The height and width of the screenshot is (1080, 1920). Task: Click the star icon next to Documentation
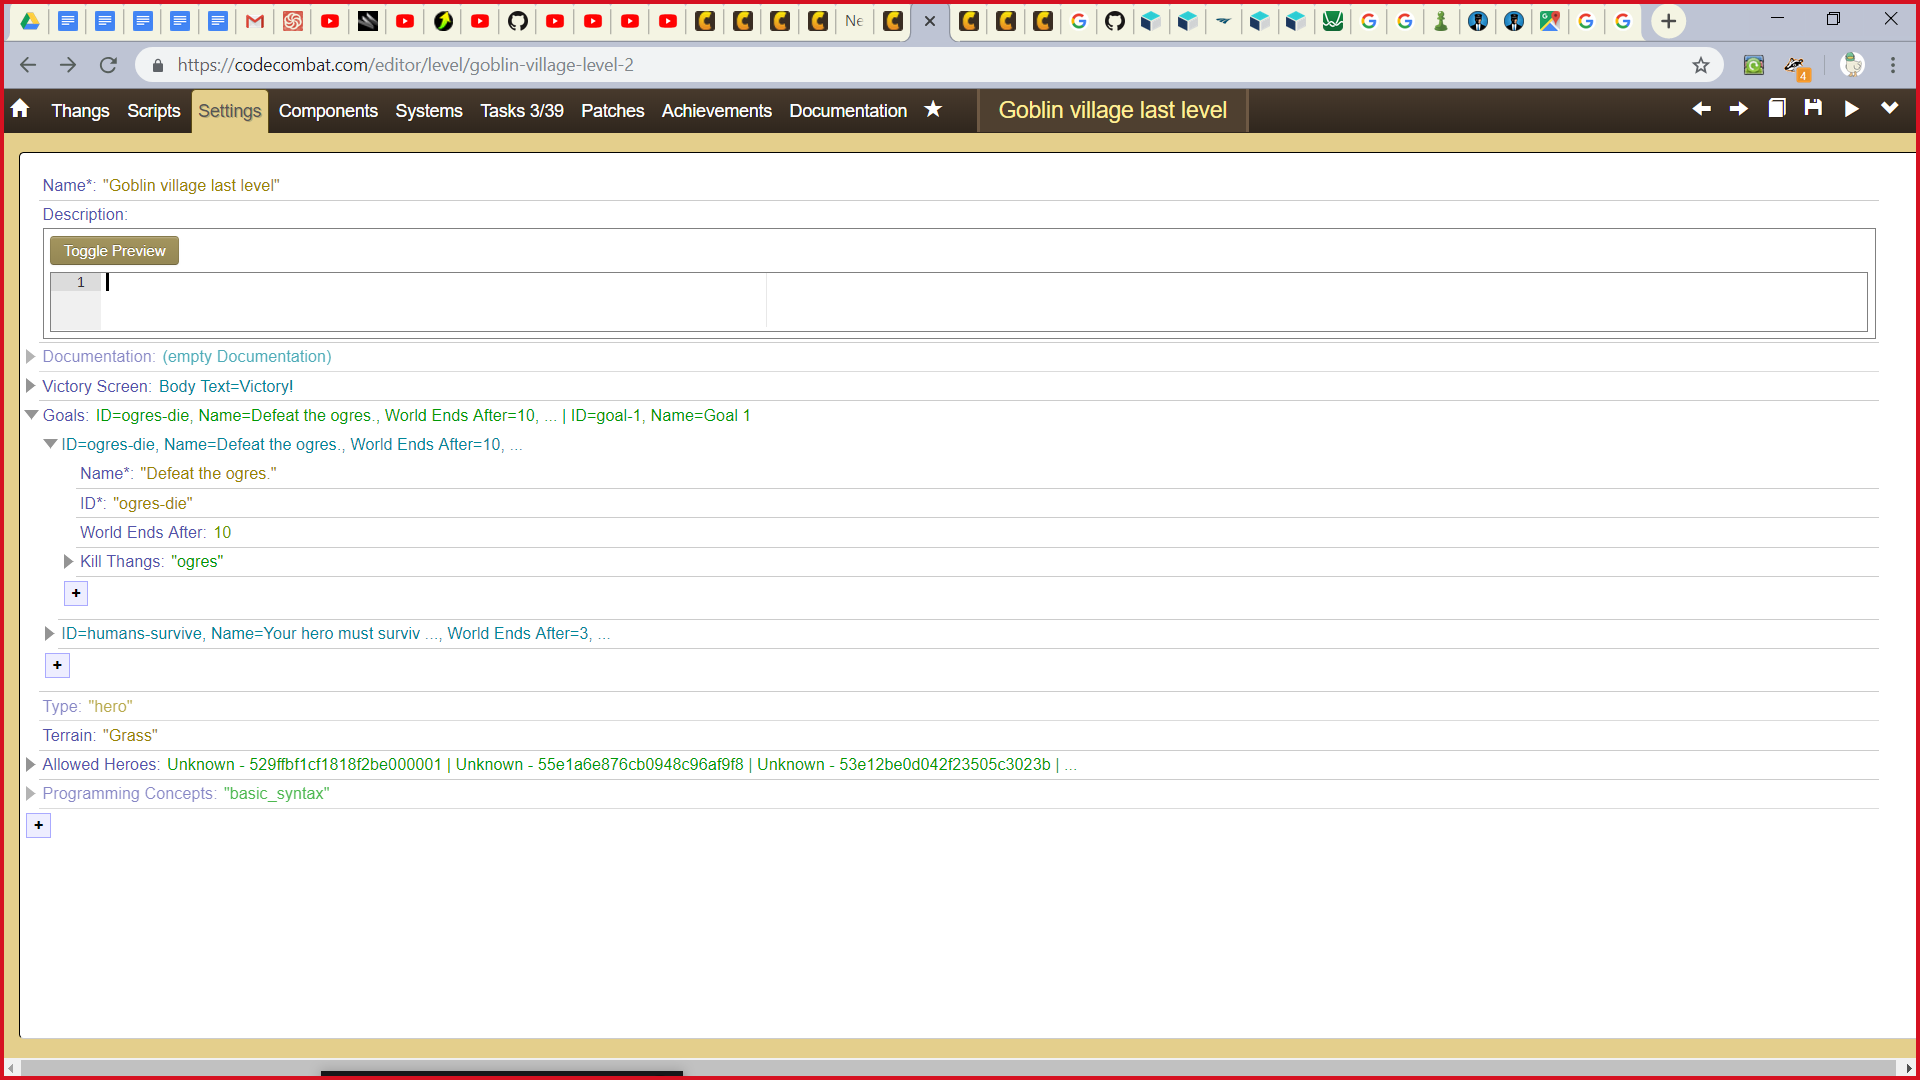pos(933,109)
